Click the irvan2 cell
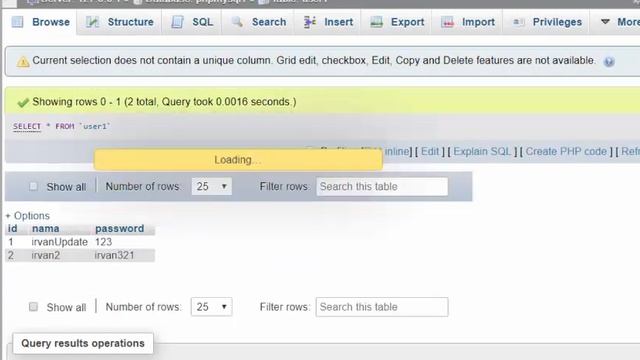The height and width of the screenshot is (360, 640). (46, 256)
